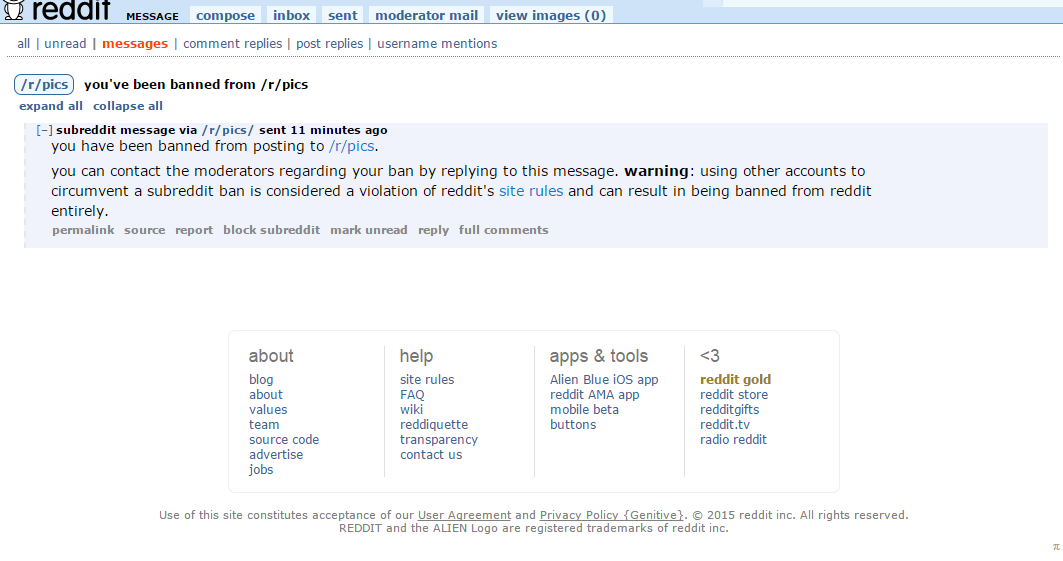Go to moderator mail tab

pos(426,15)
